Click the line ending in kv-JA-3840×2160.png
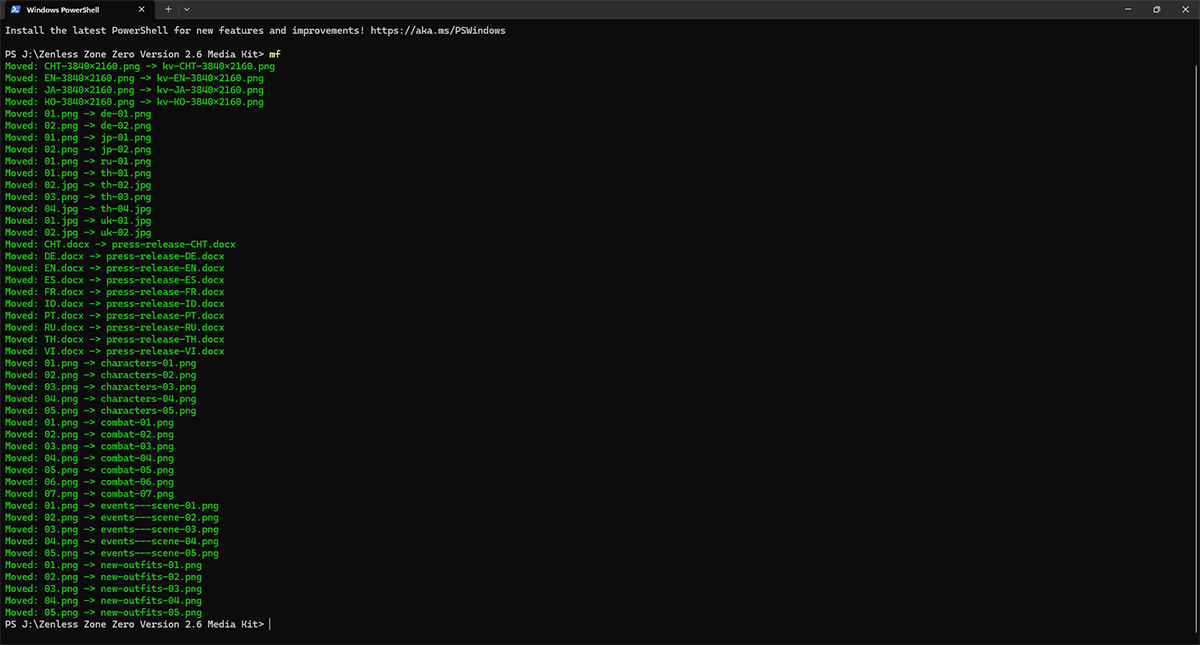The image size is (1200, 645). [134, 90]
